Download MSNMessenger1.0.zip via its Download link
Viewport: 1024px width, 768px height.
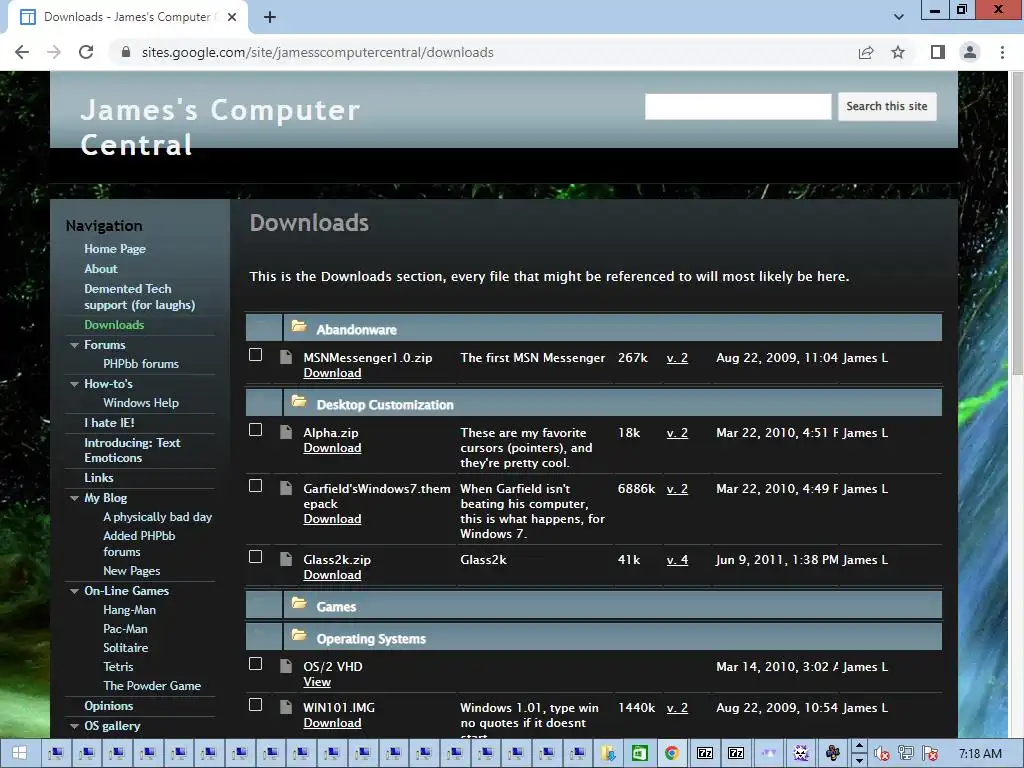[x=332, y=373]
